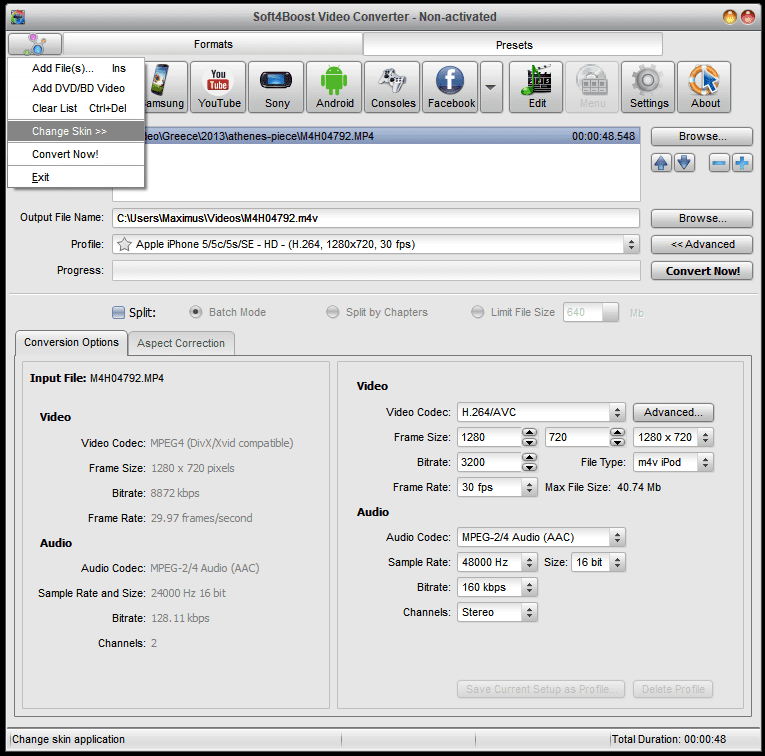This screenshot has height=756, width=765.
Task: Add file with plus icon
Action: coord(742,163)
